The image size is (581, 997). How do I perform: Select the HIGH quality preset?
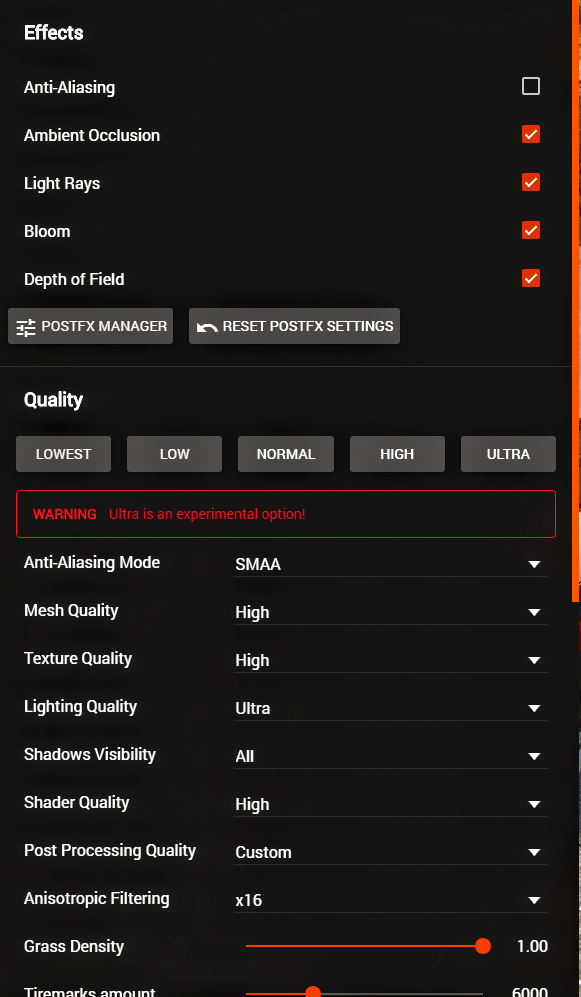pos(397,454)
